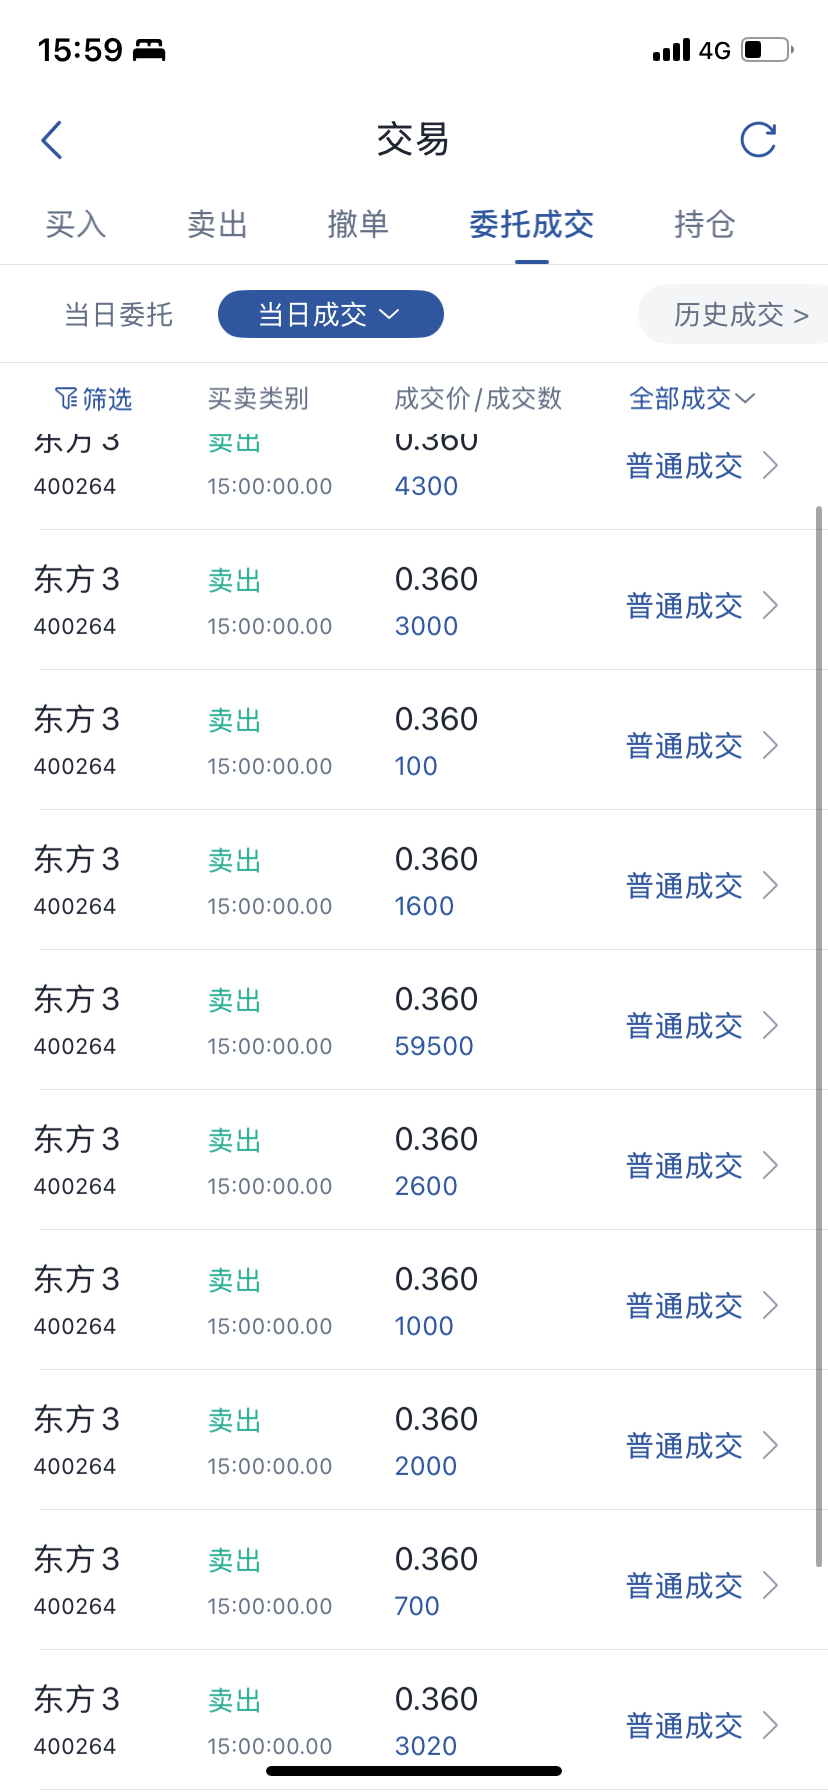The width and height of the screenshot is (828, 1792).
Task: Tap chevron on the 700 shares row
Action: (770, 1585)
